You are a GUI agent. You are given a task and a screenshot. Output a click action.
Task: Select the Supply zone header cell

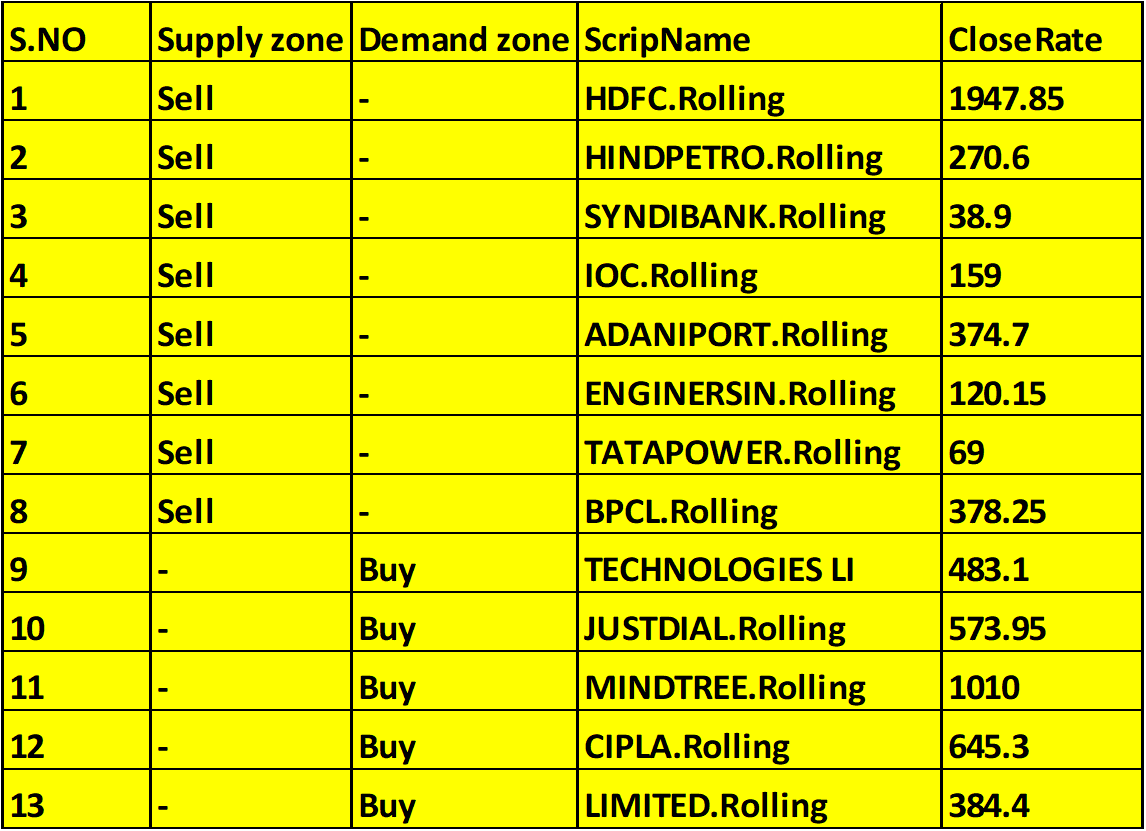[250, 40]
